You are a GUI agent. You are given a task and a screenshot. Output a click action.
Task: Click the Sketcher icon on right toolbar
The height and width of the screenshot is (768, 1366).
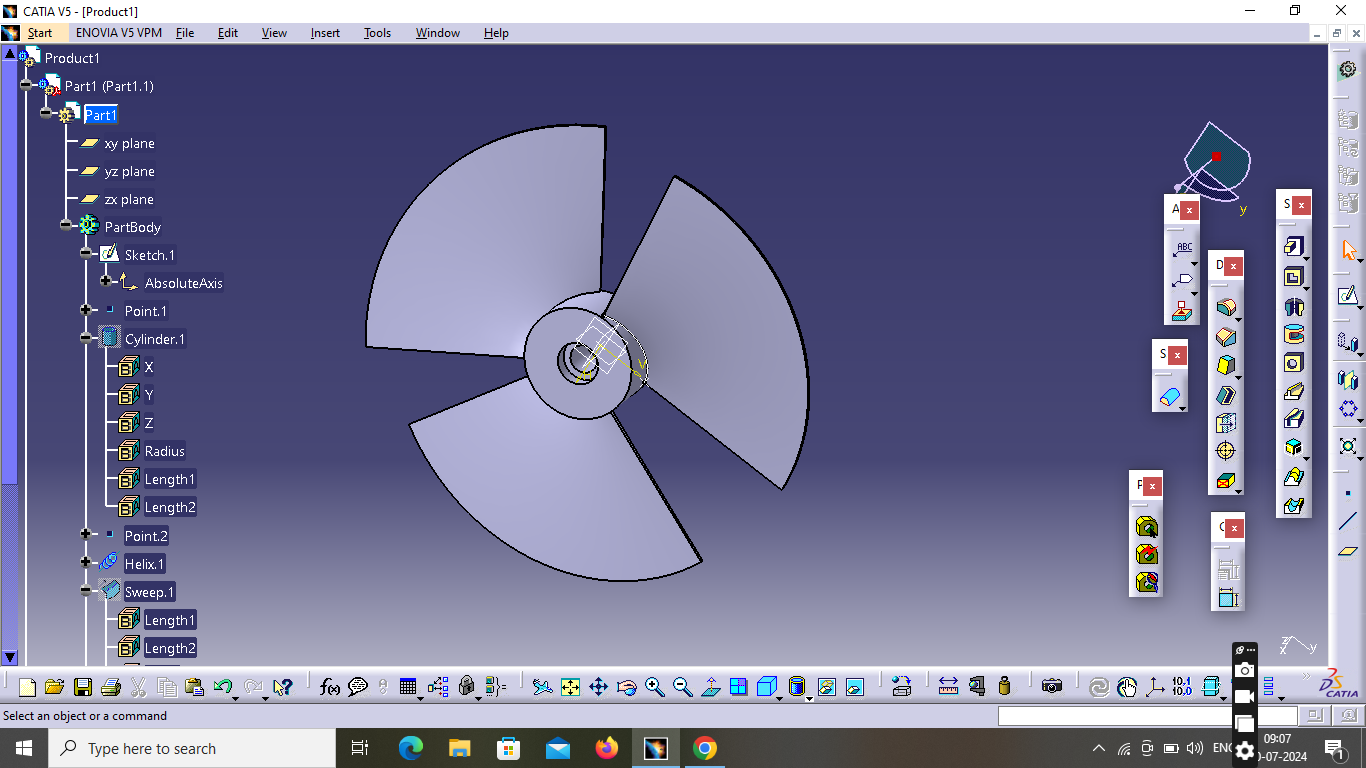click(1348, 296)
